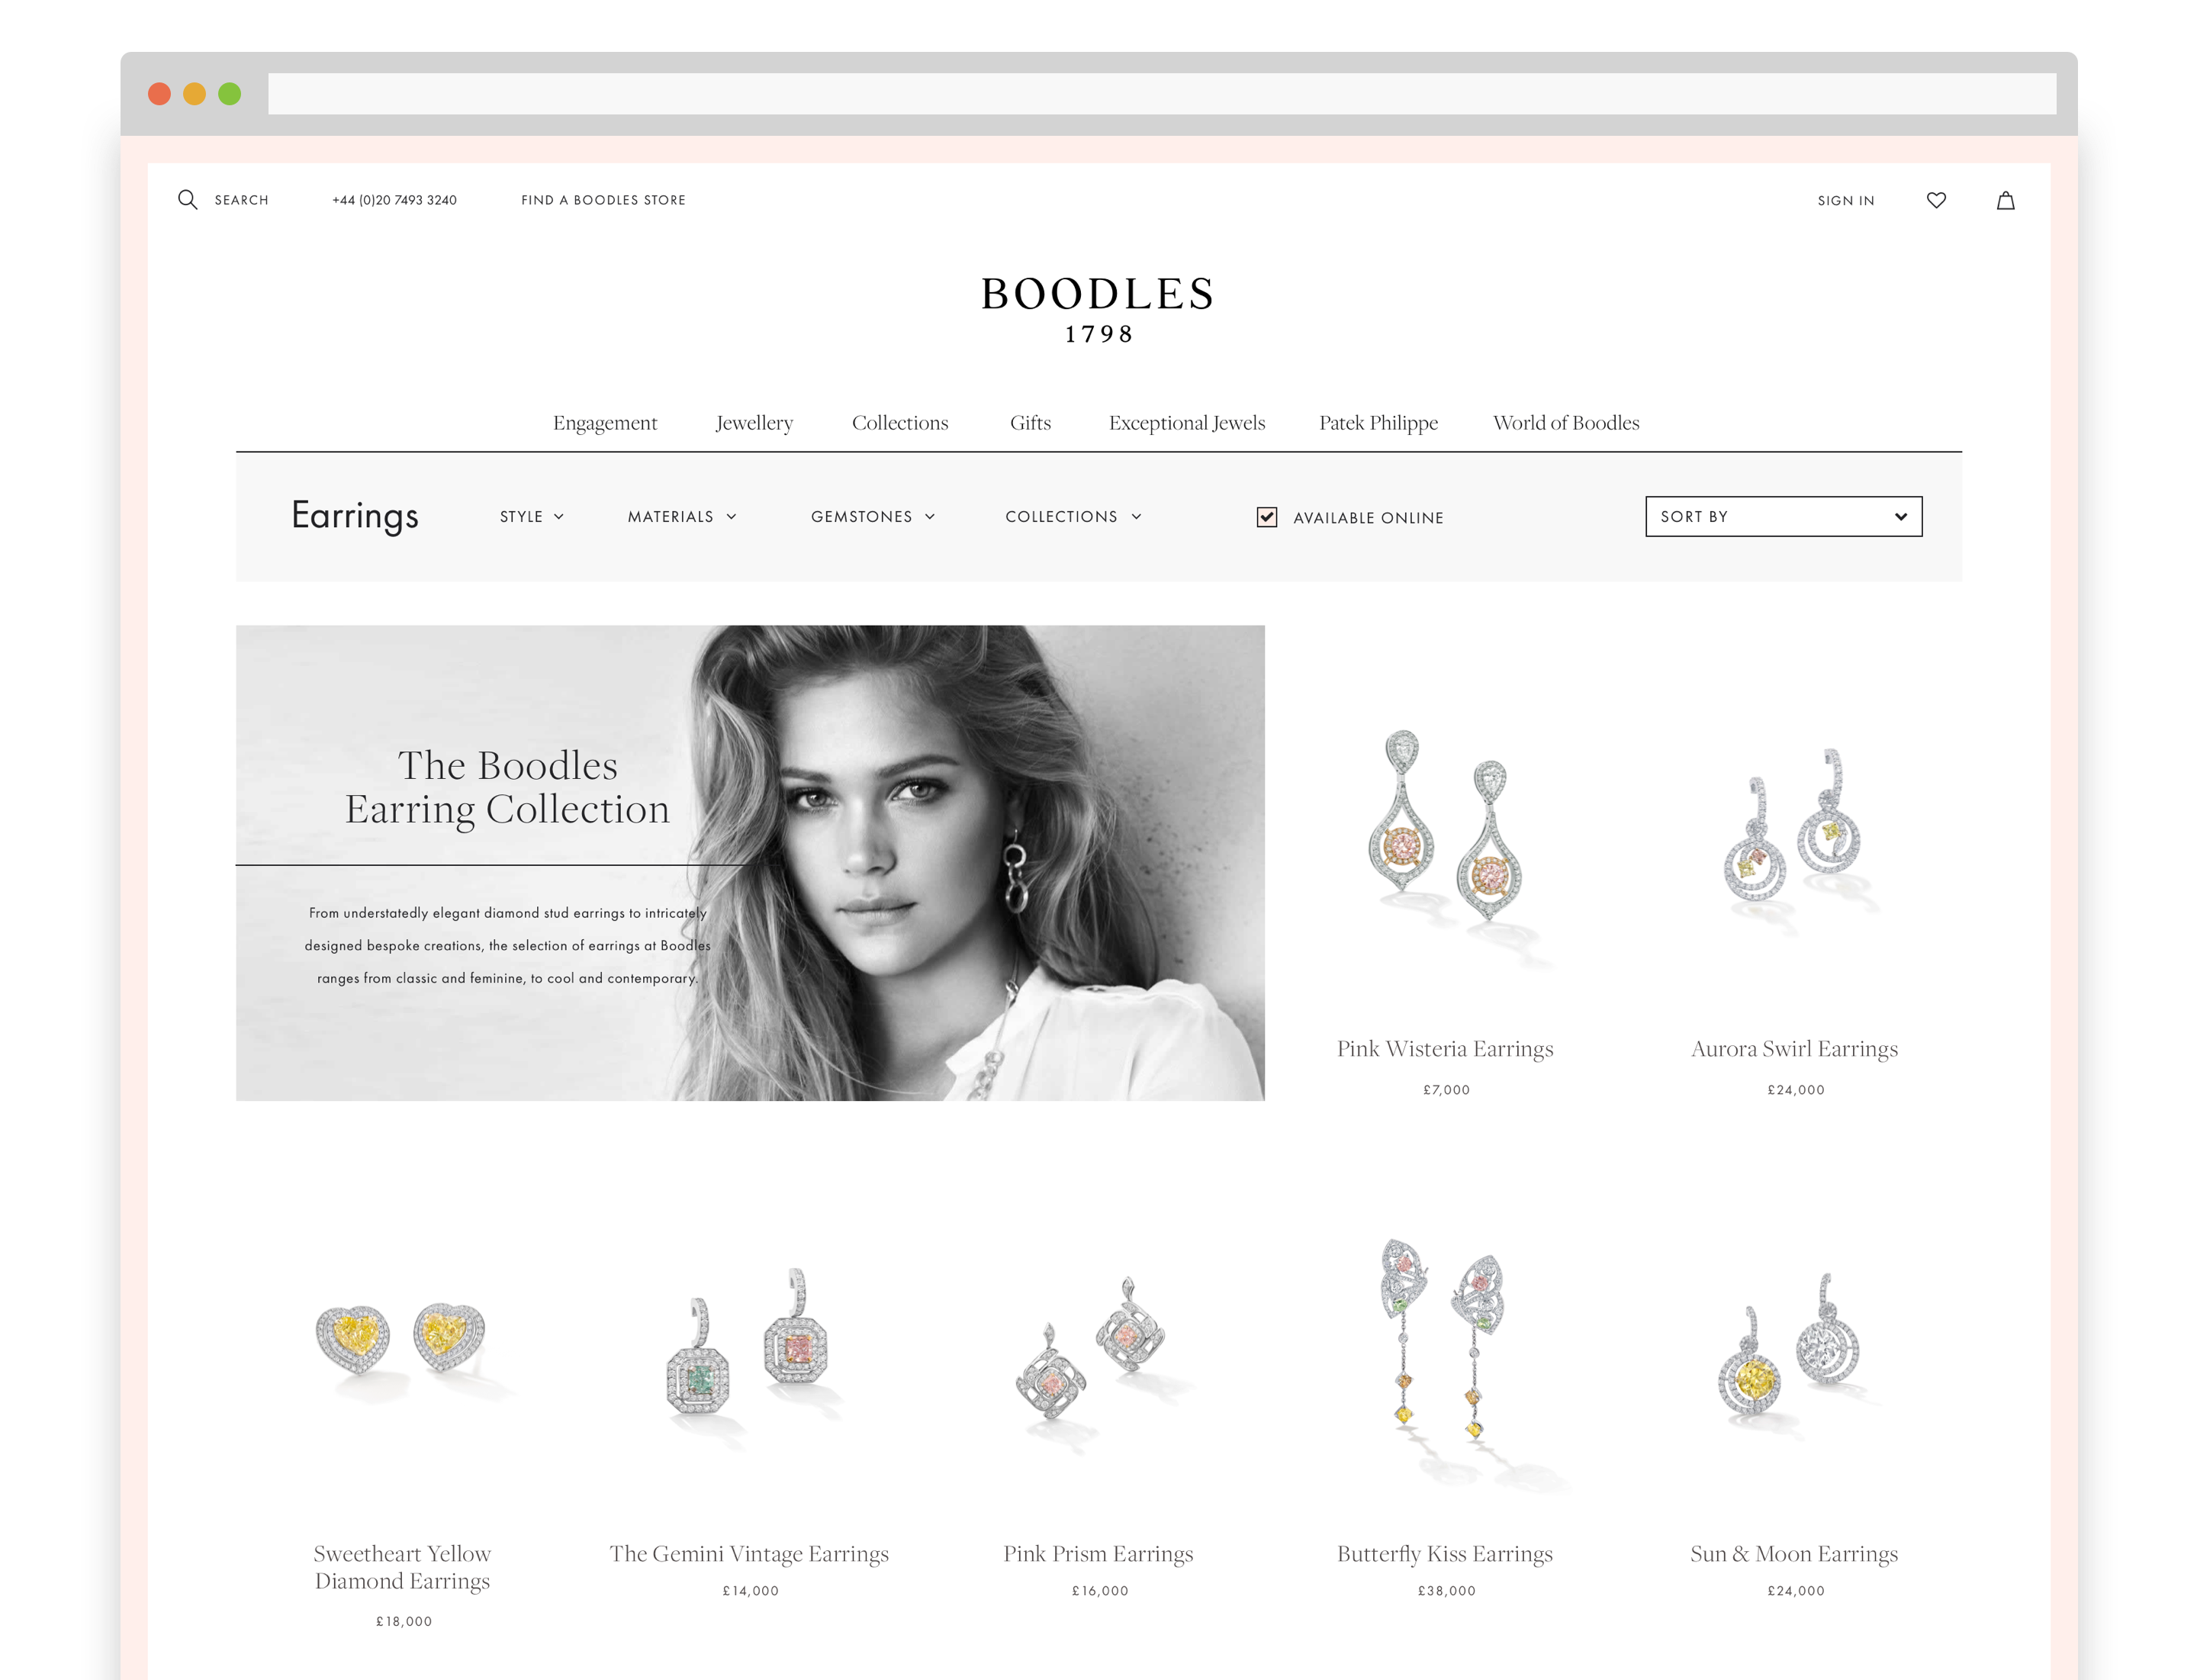Click the yellow window dot
The height and width of the screenshot is (1680, 2197).
click(x=194, y=94)
